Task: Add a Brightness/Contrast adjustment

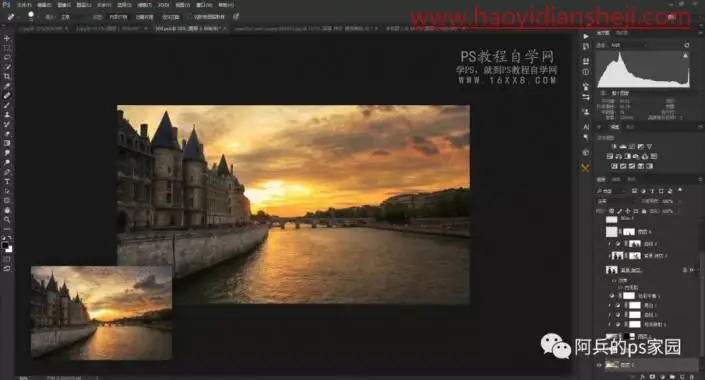Action: tap(614, 147)
